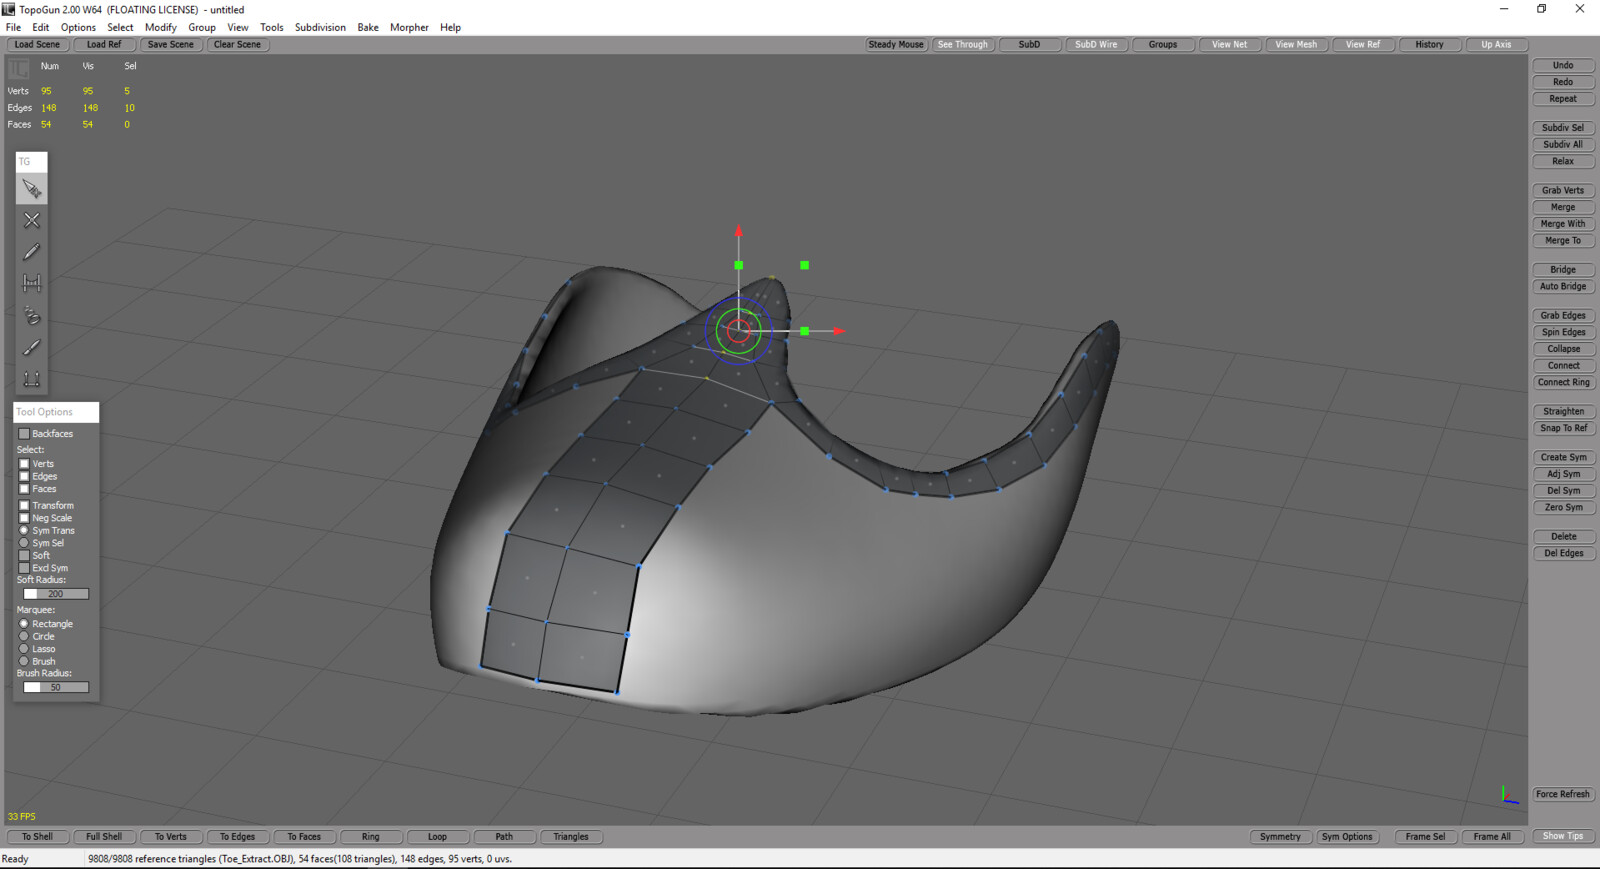Click the Triangles button
1600x869 pixels.
571,836
